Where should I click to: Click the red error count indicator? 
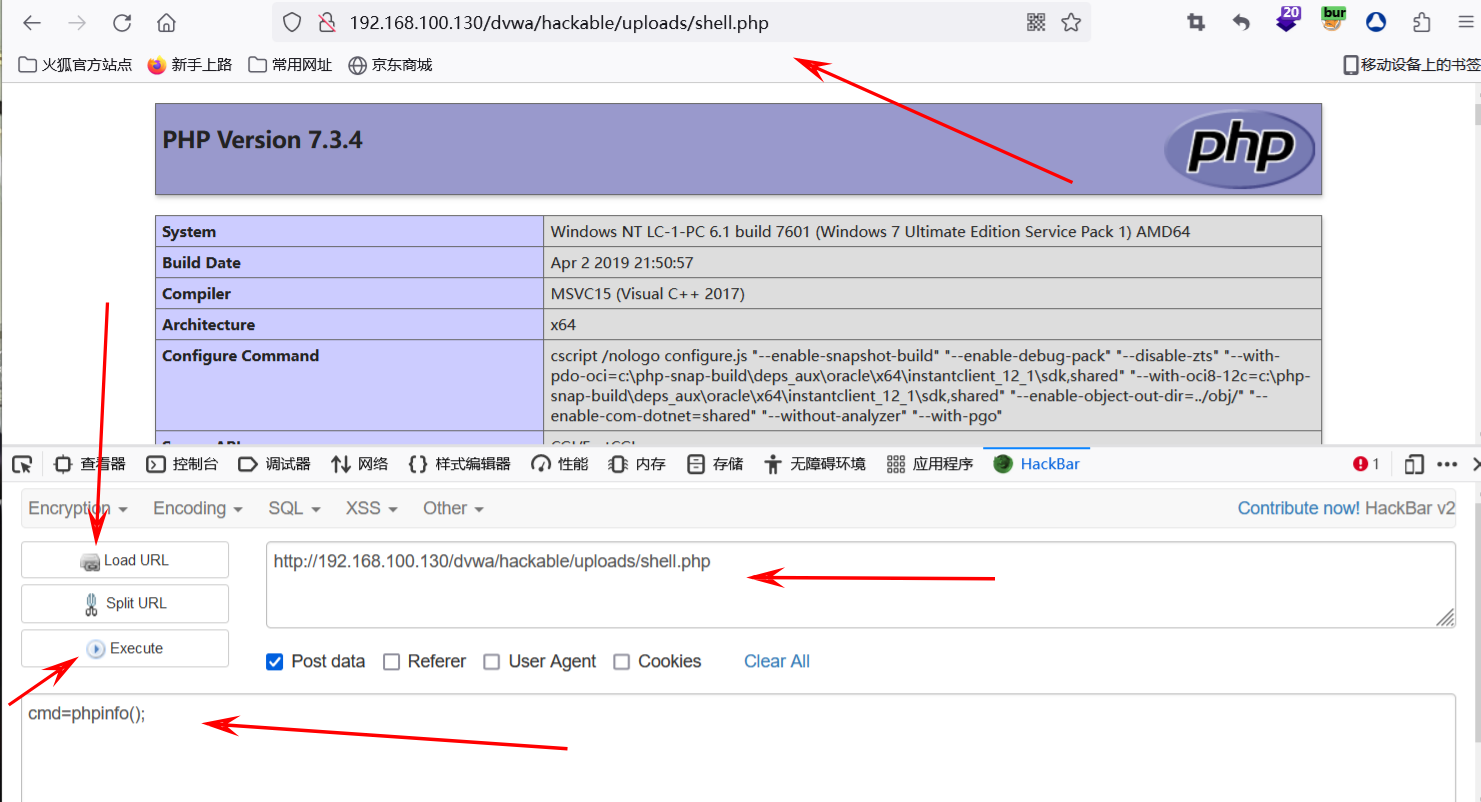point(1366,464)
